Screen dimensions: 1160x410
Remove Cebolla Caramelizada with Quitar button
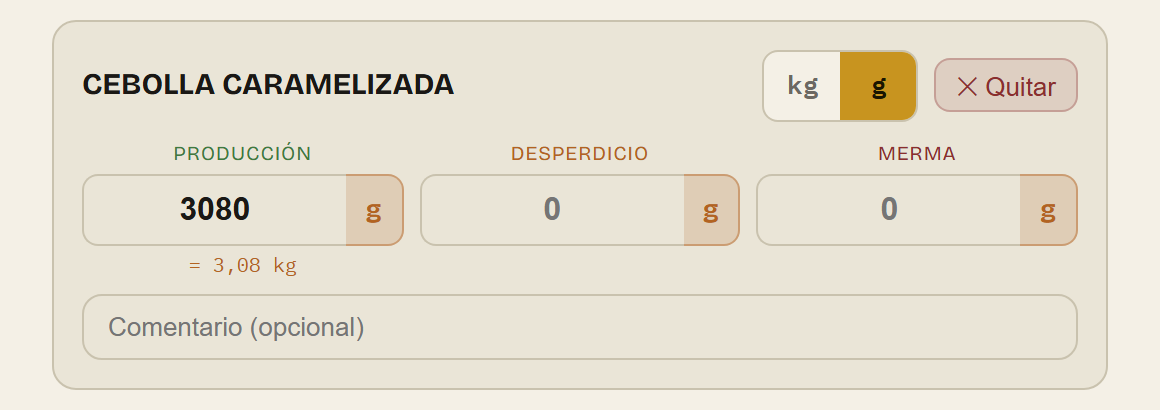(1005, 85)
